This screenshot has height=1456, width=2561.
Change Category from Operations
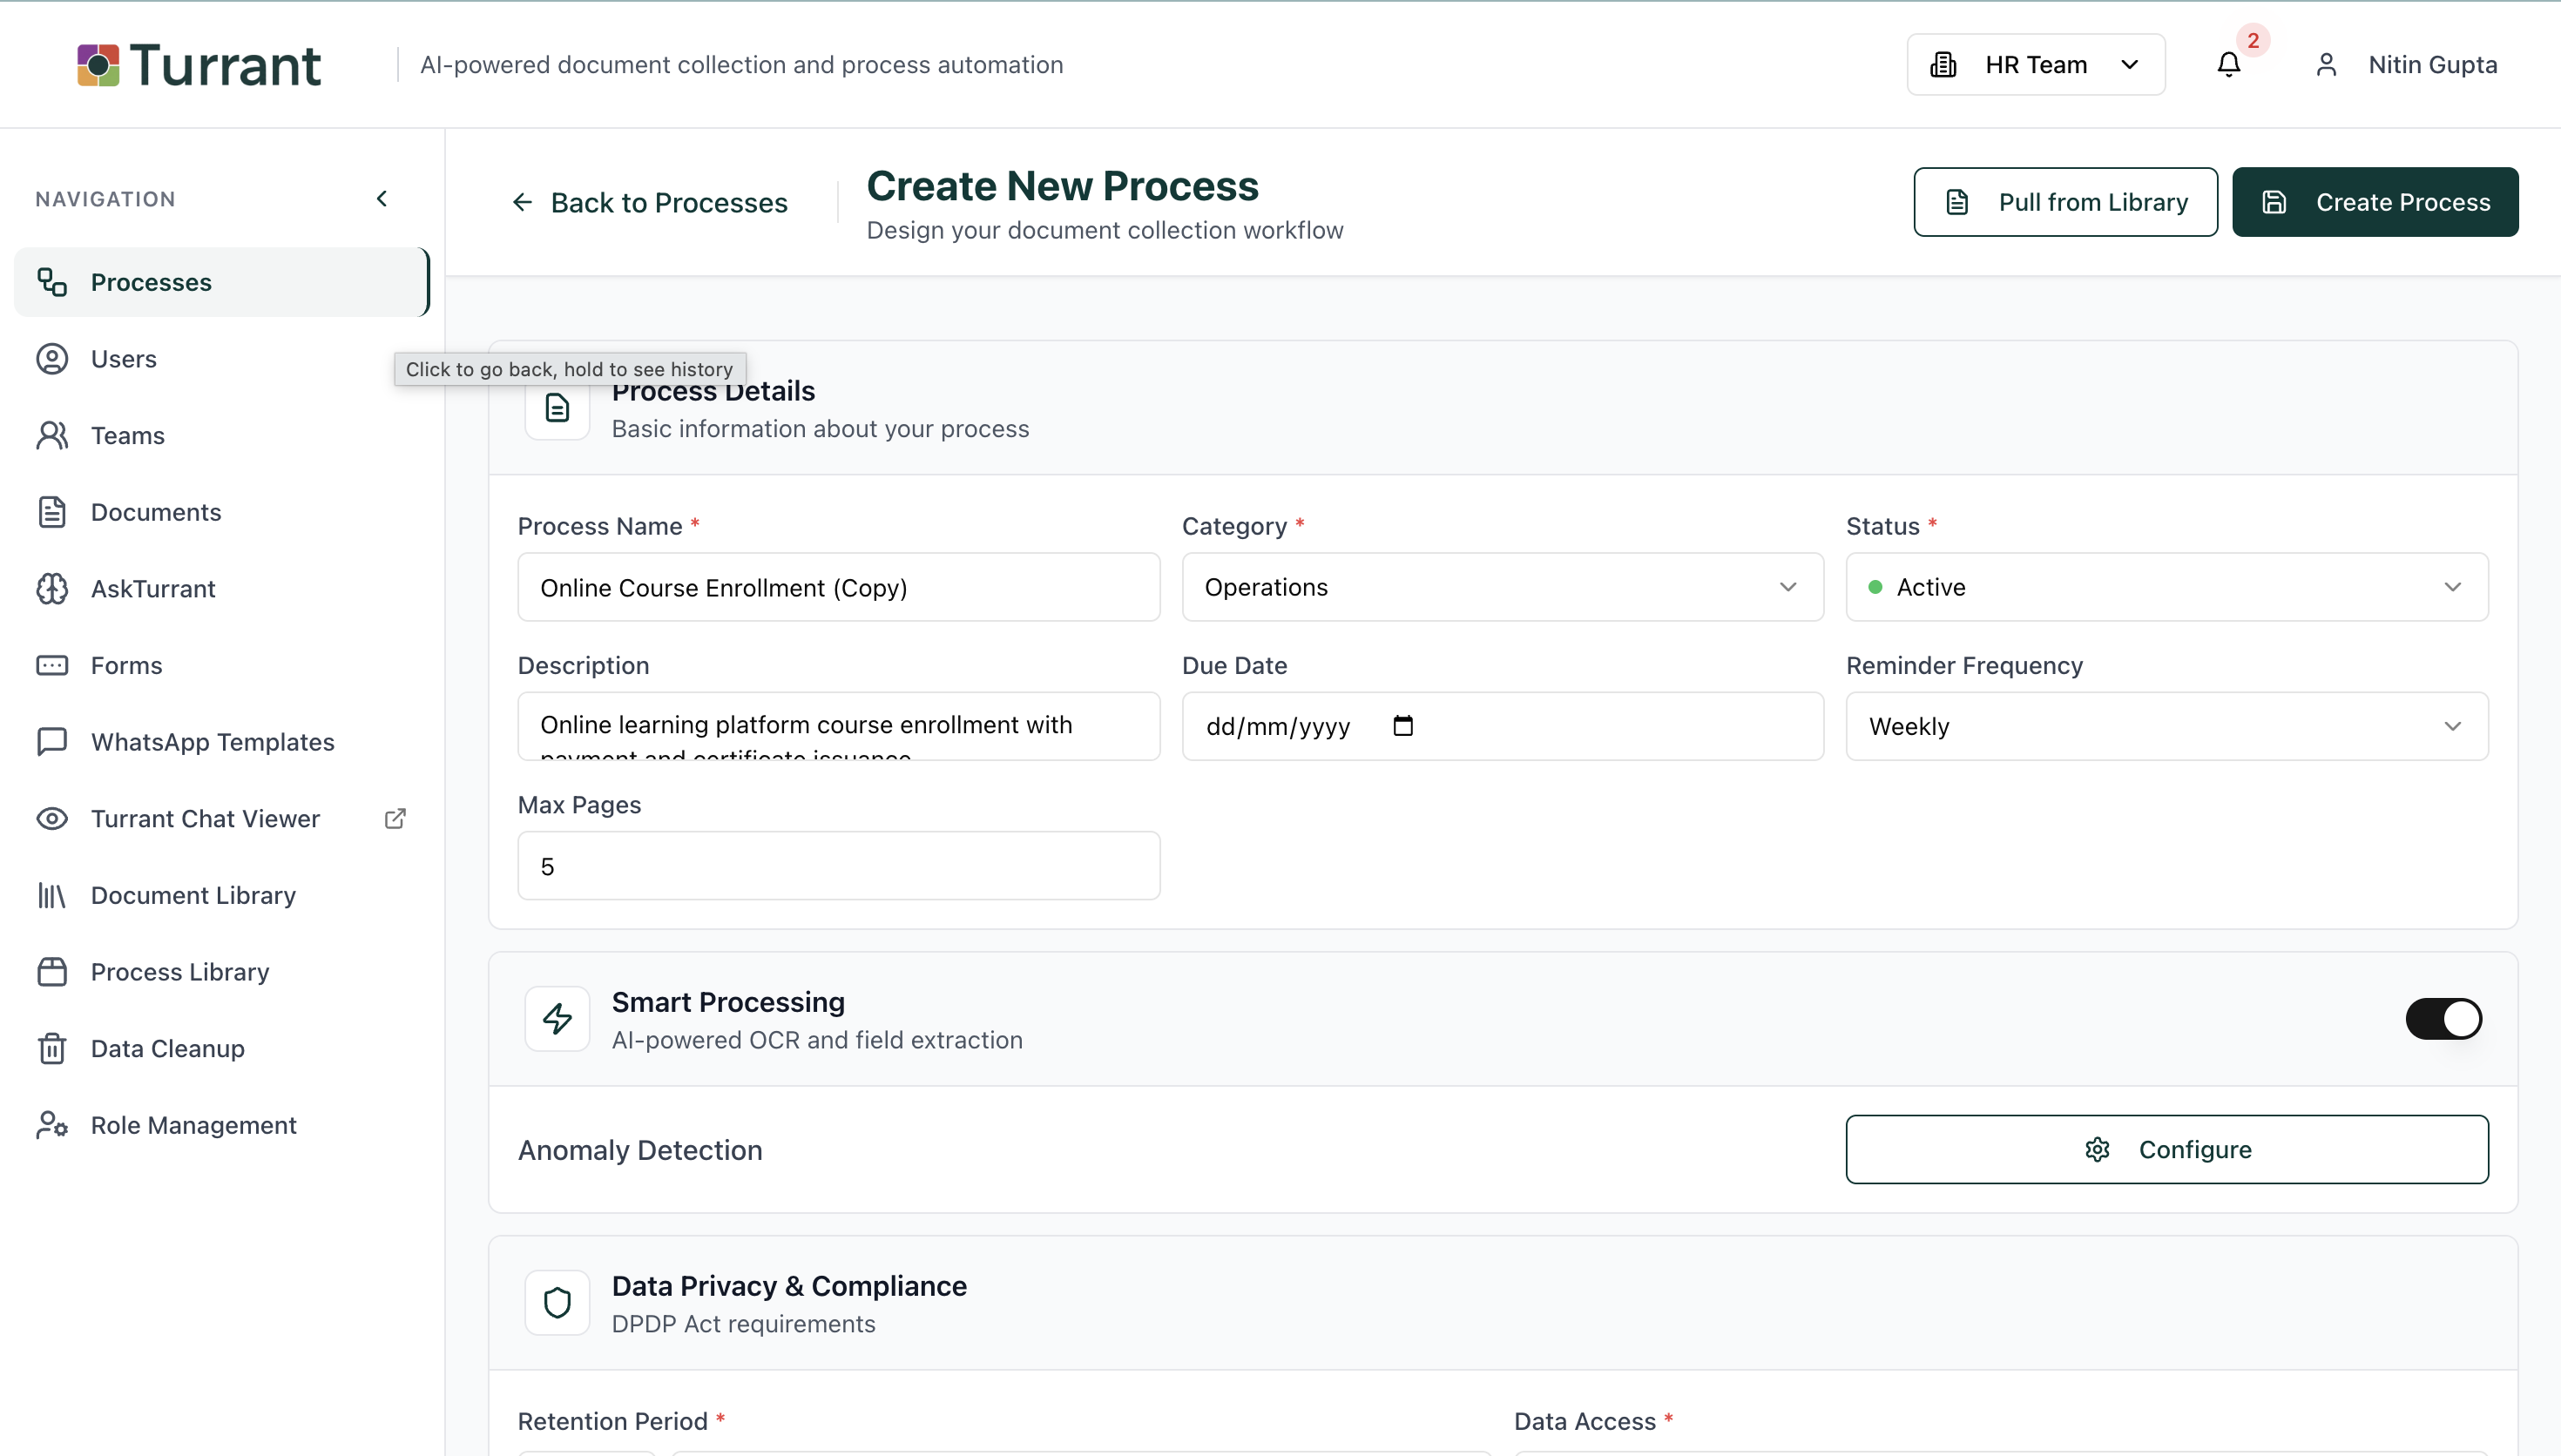[1501, 587]
